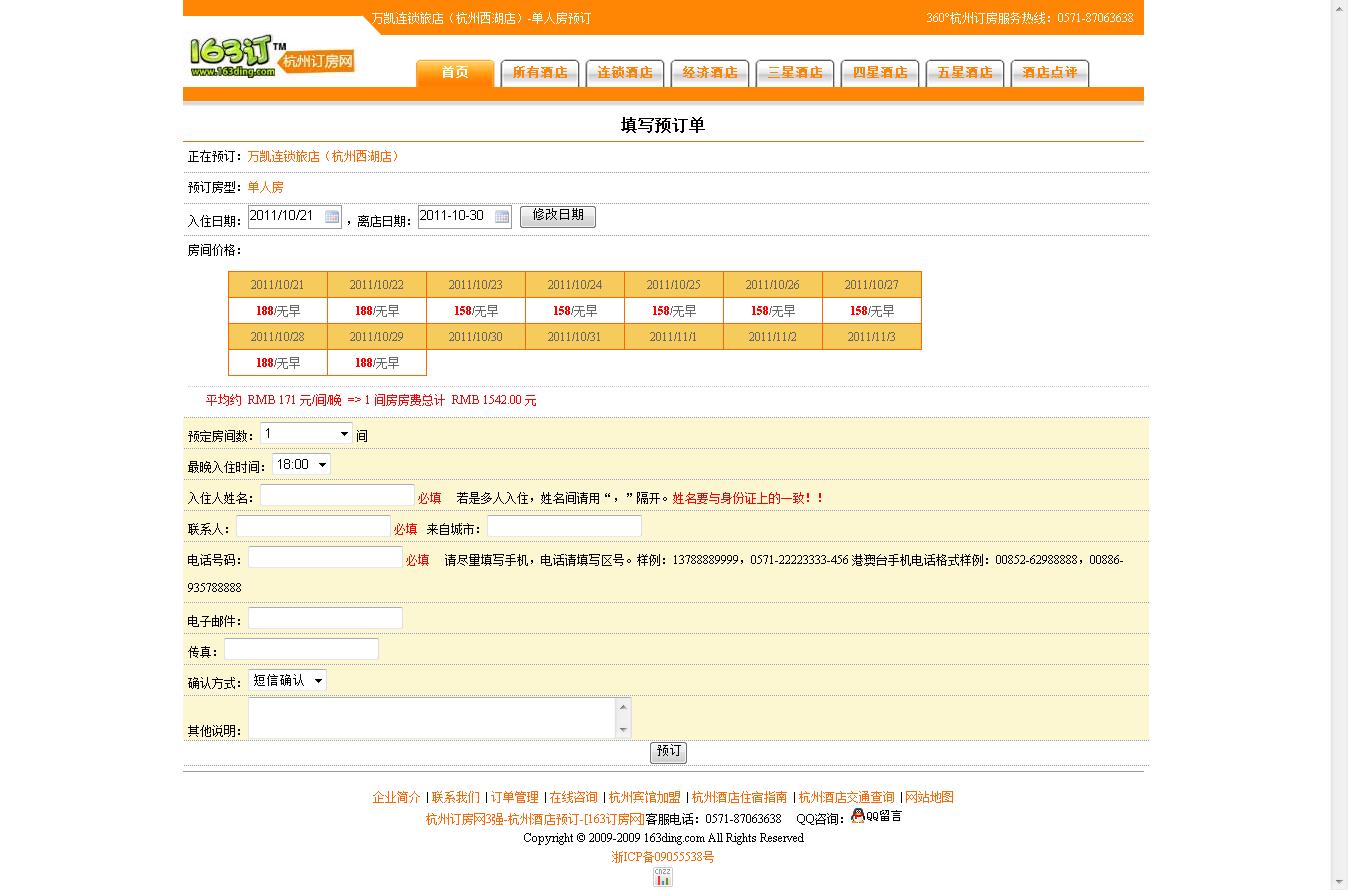The width and height of the screenshot is (1349, 890).
Task: Click the 修改日期 button
Action: coord(558,217)
